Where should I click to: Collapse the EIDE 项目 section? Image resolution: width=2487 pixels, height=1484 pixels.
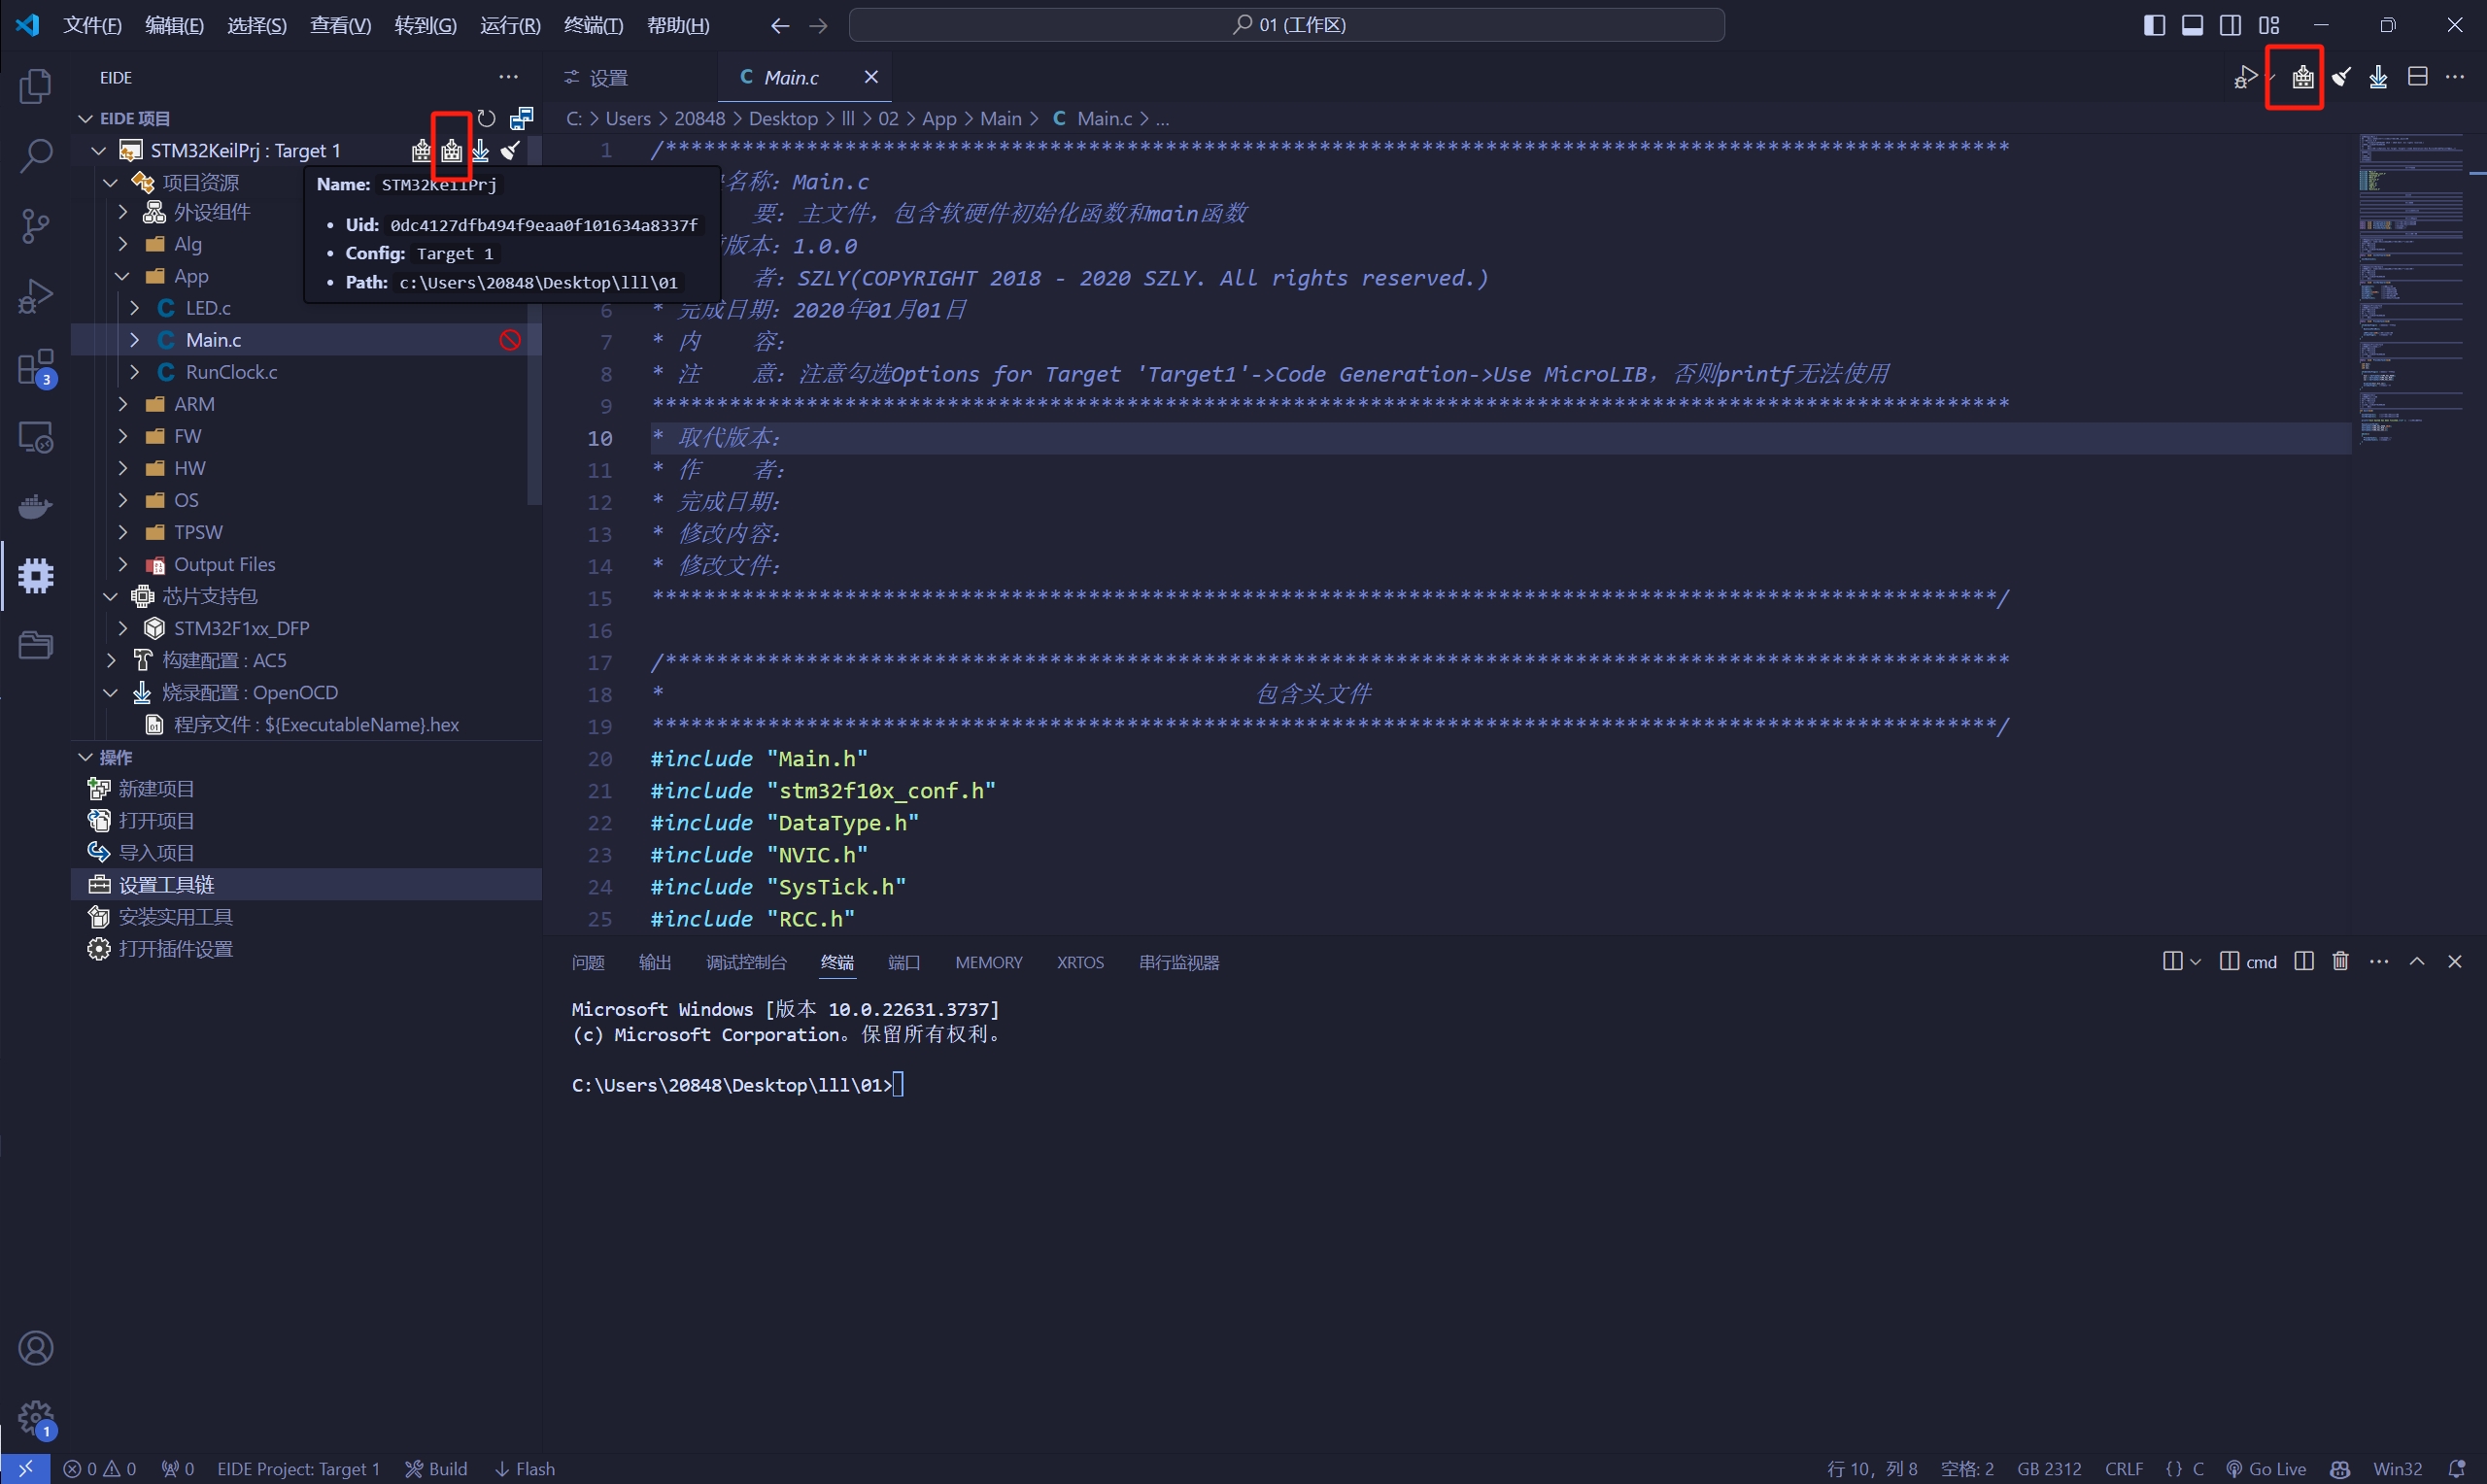tap(86, 118)
